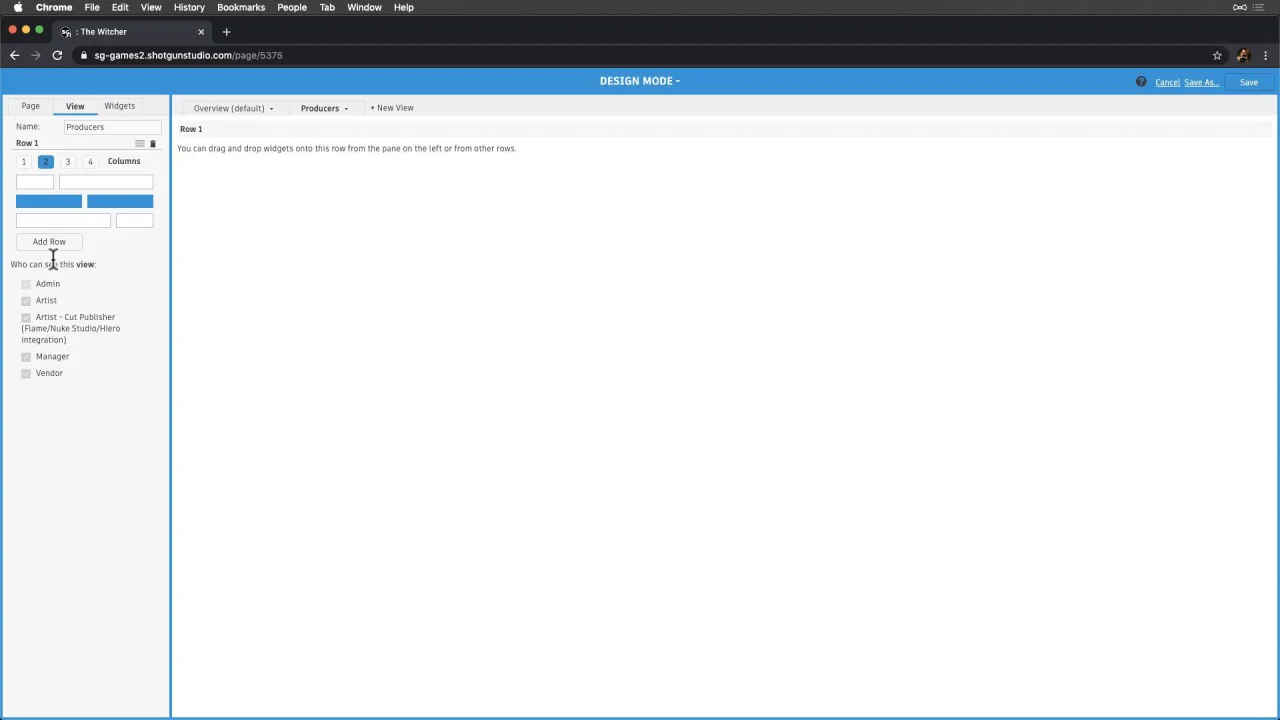The width and height of the screenshot is (1280, 720).
Task: Open the History menu in menu bar
Action: [x=189, y=7]
